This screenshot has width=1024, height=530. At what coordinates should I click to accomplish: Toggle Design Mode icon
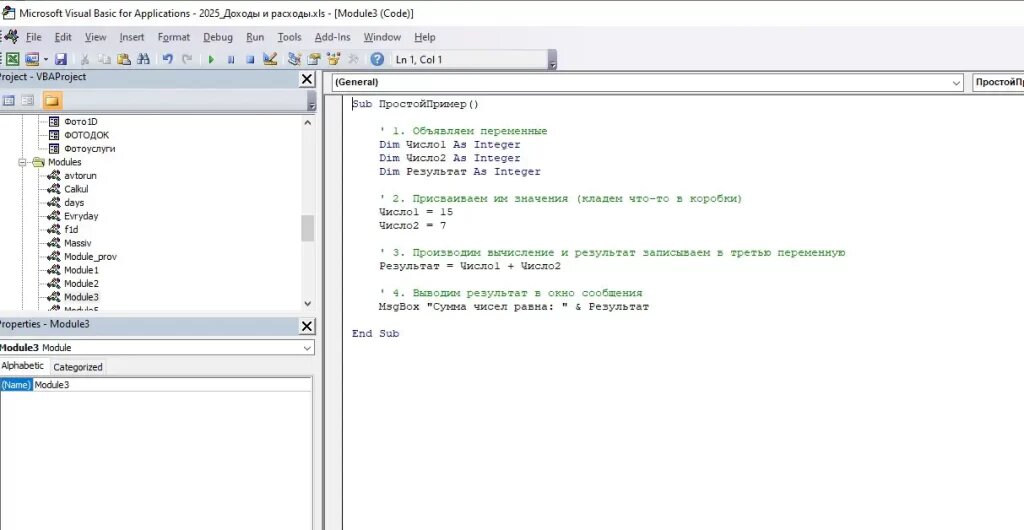click(270, 59)
